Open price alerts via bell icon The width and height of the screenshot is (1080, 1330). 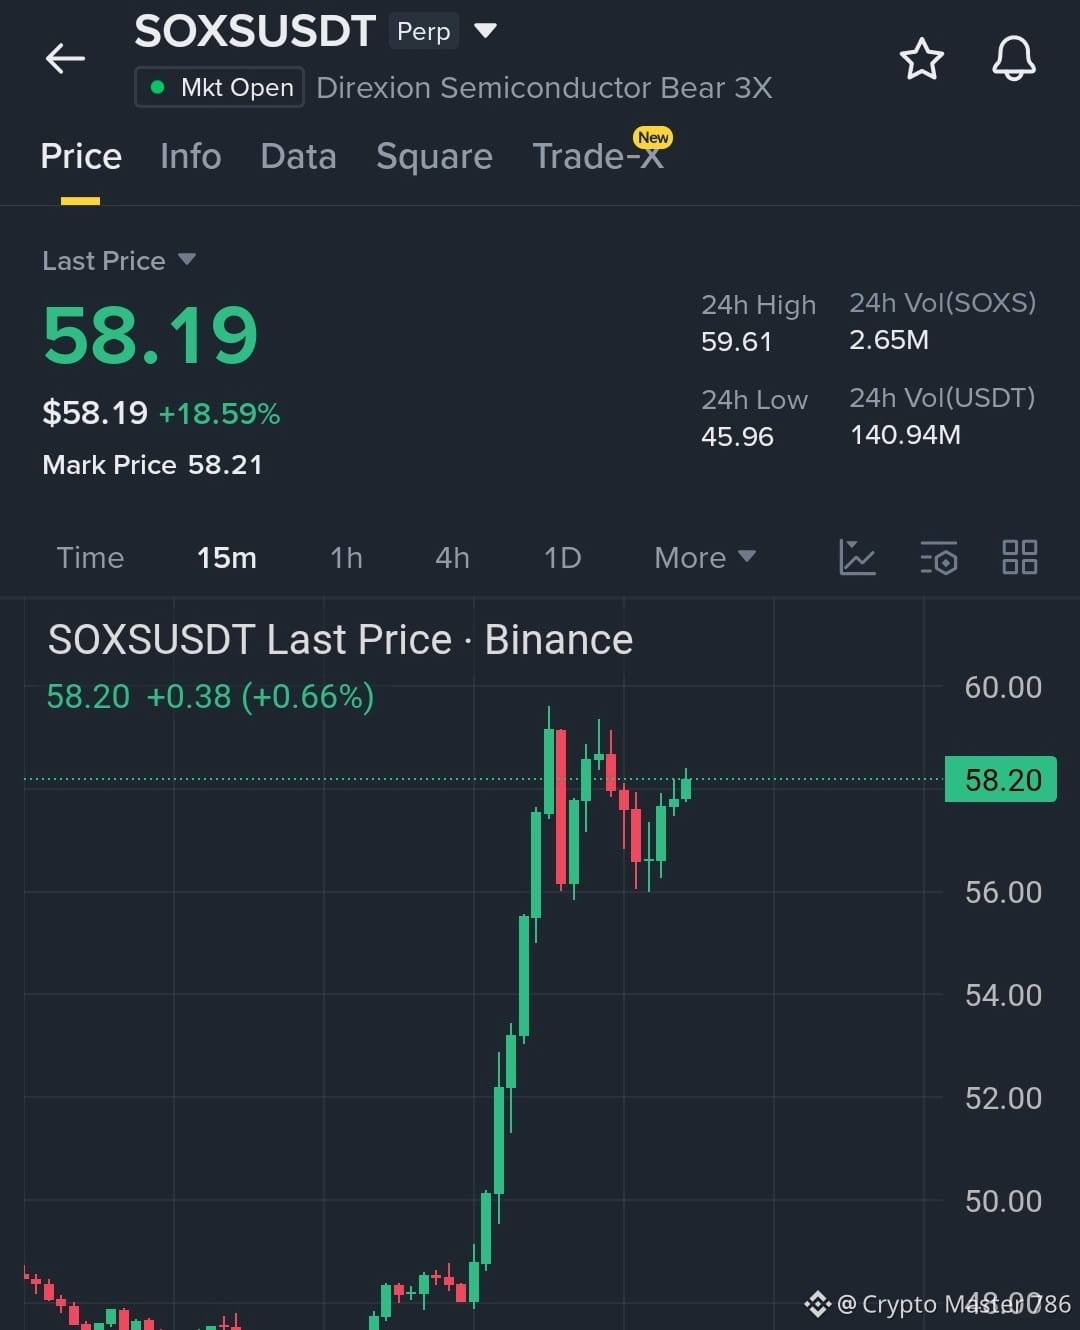(1013, 59)
